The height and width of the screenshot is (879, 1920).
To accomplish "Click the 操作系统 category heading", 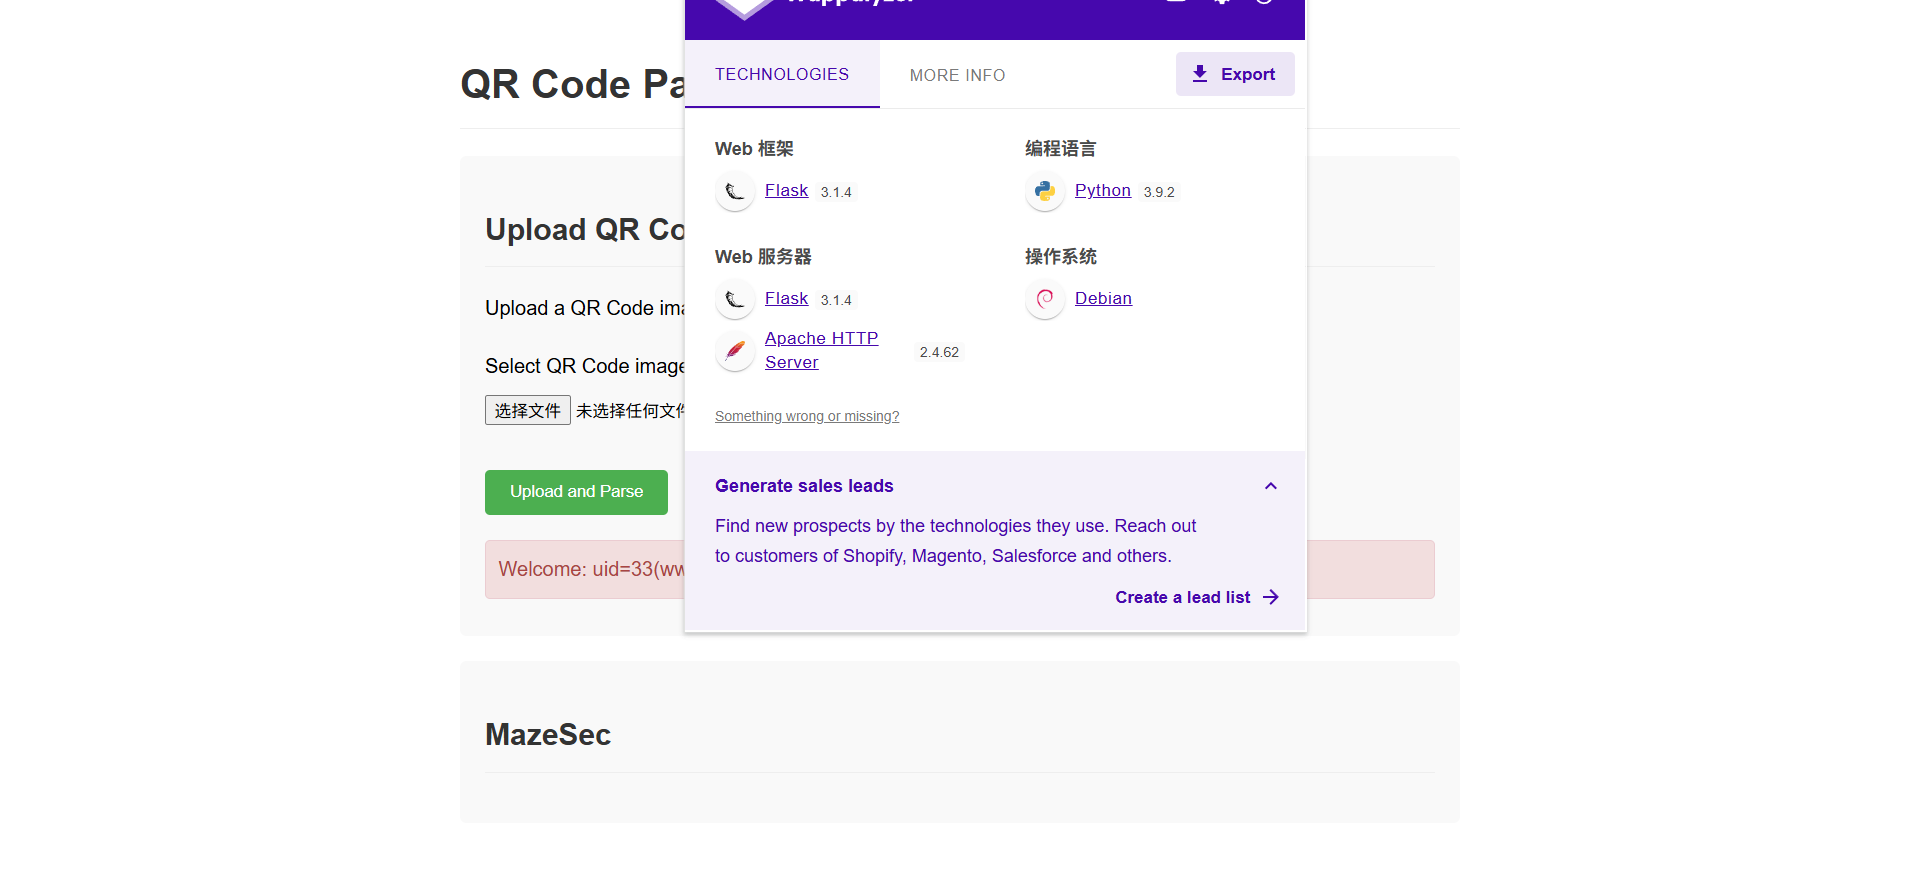I will [1060, 257].
